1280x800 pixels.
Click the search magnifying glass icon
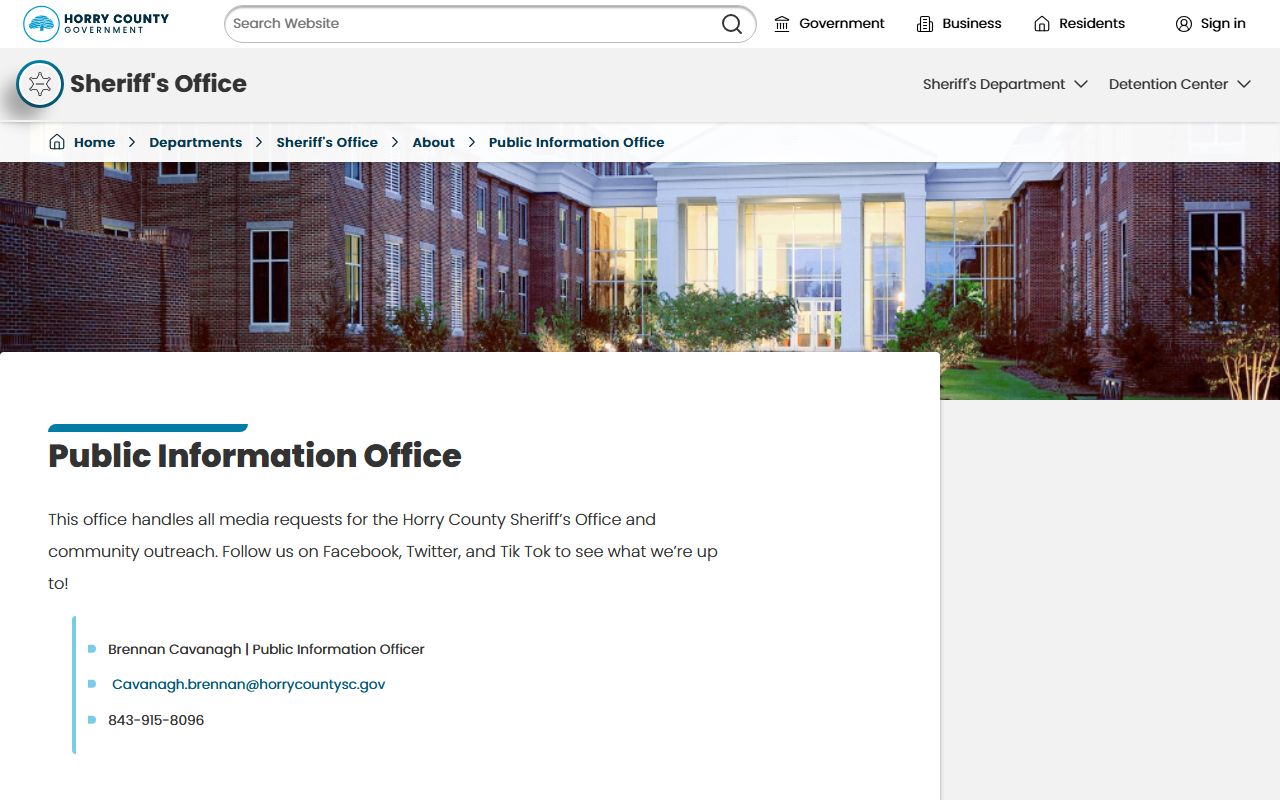(x=732, y=24)
